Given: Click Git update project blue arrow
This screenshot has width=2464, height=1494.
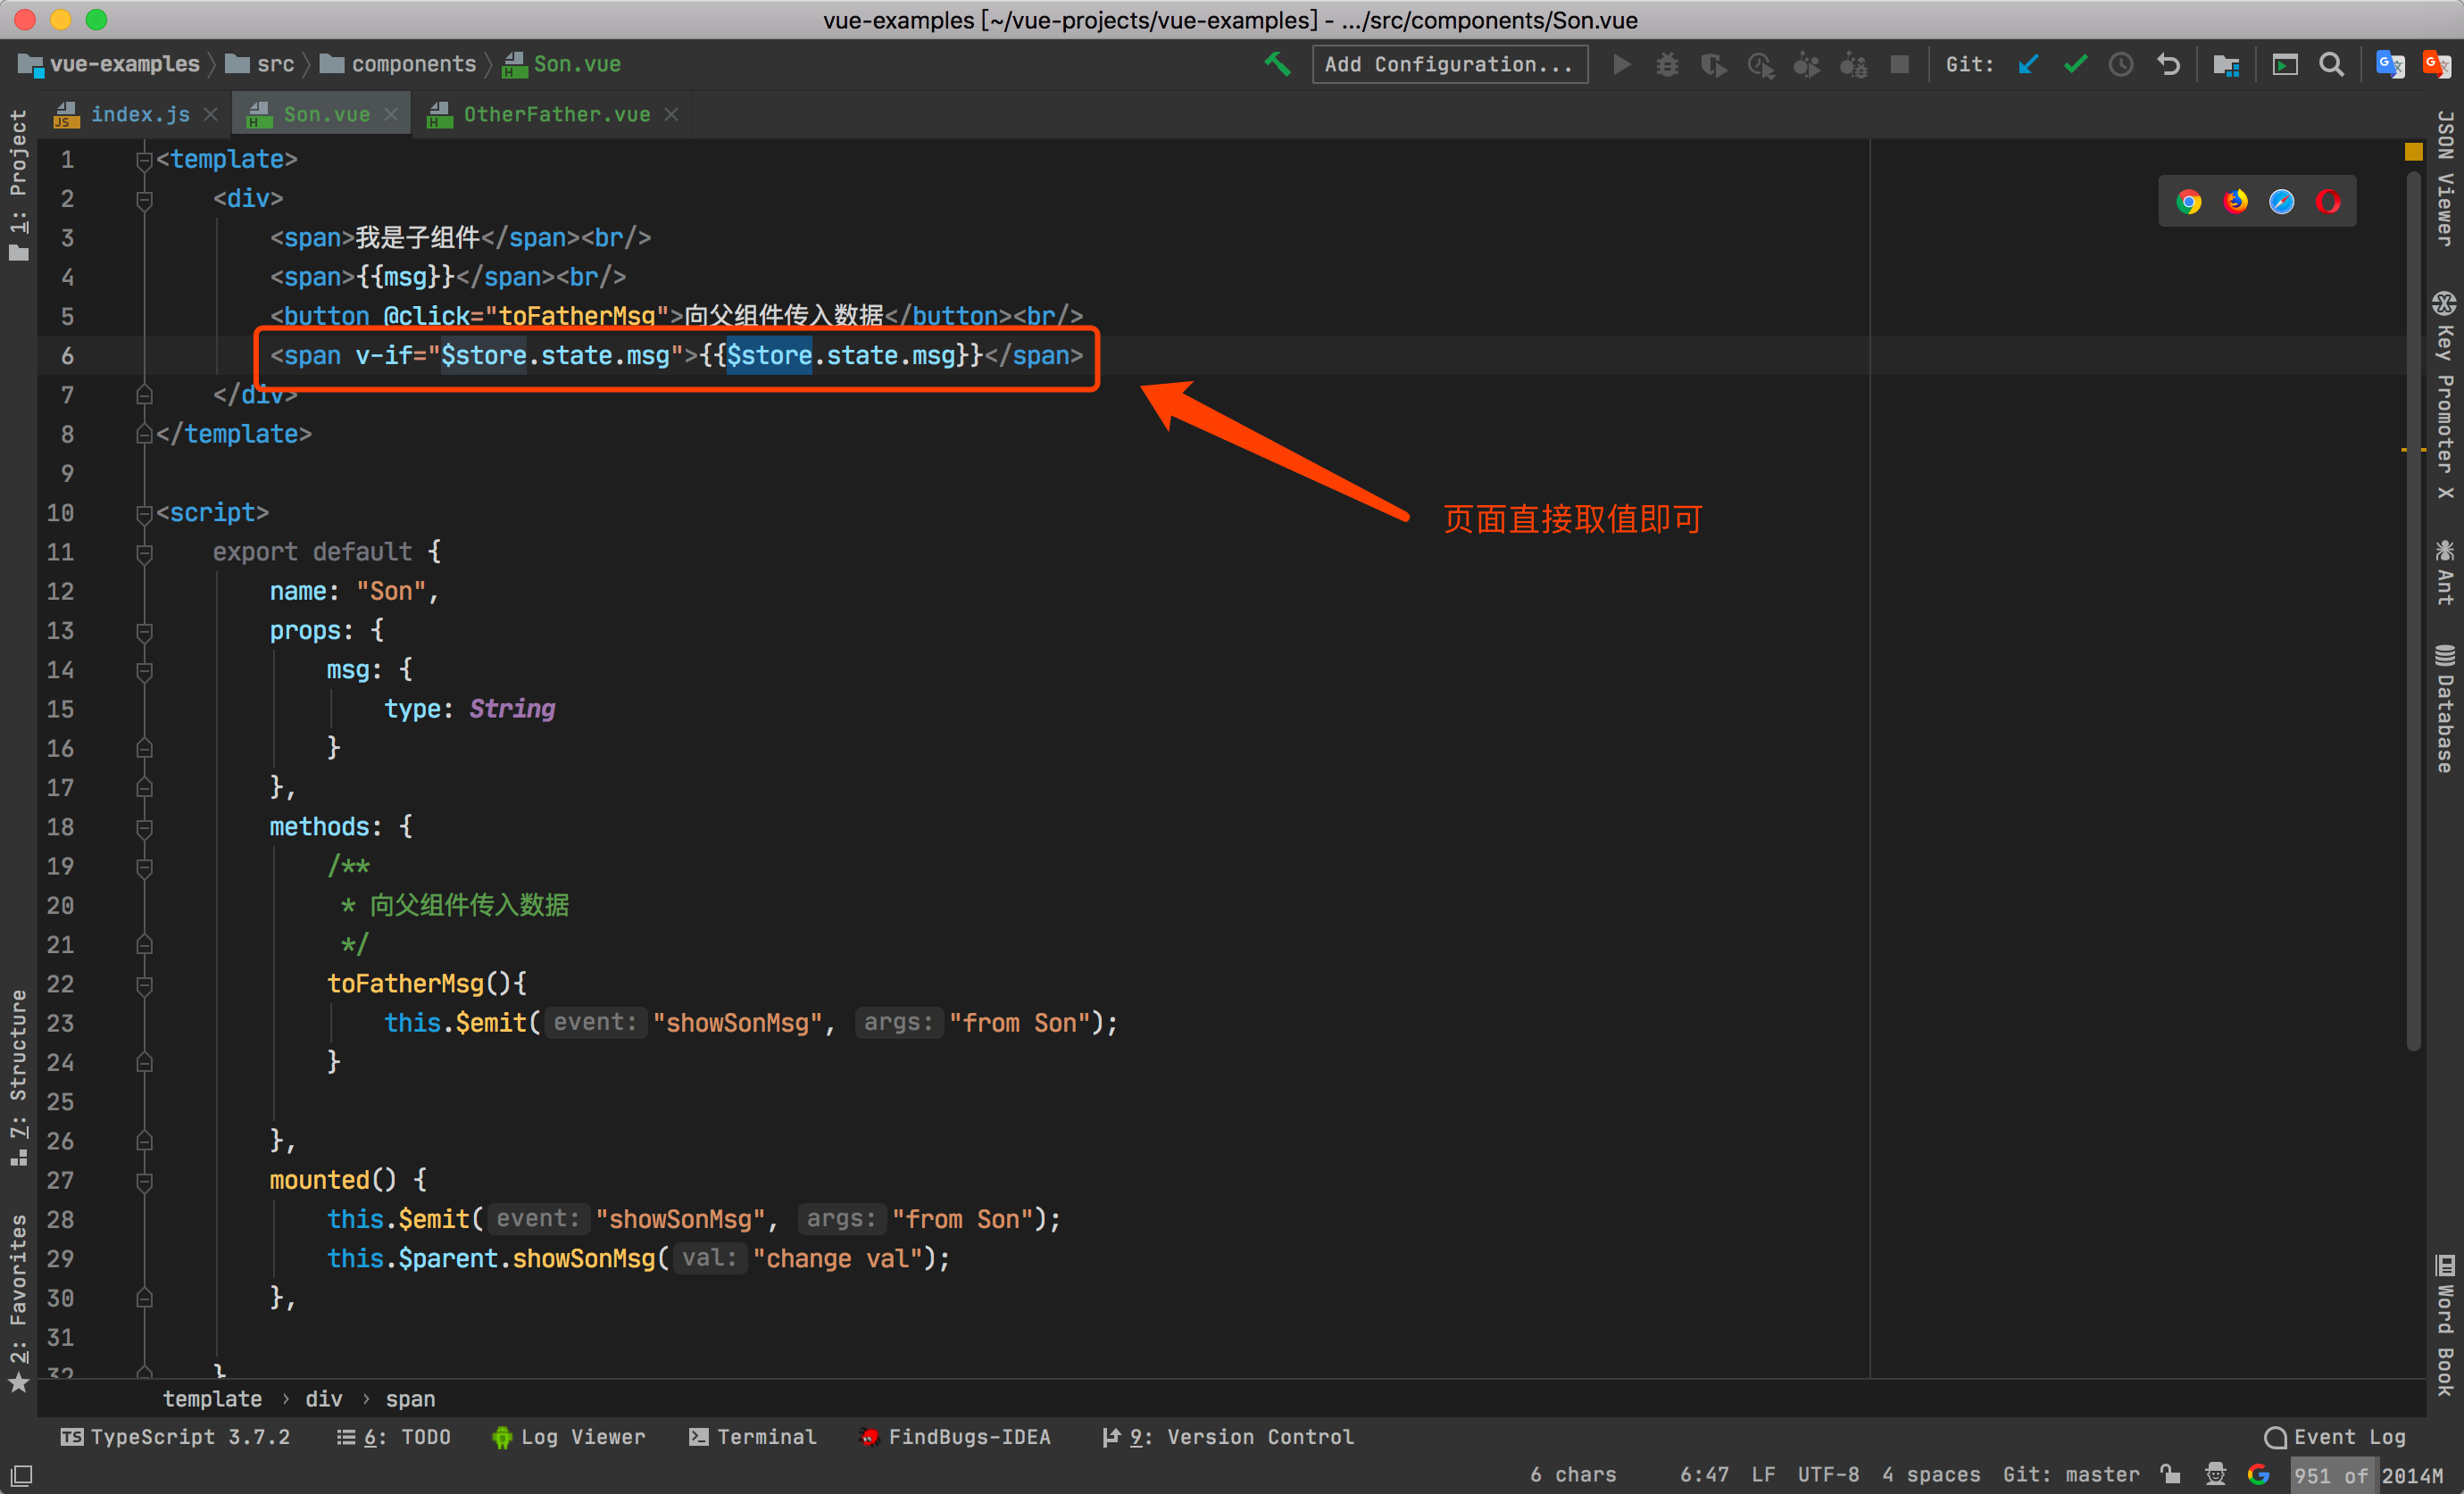Looking at the screenshot, I should [x=2028, y=65].
